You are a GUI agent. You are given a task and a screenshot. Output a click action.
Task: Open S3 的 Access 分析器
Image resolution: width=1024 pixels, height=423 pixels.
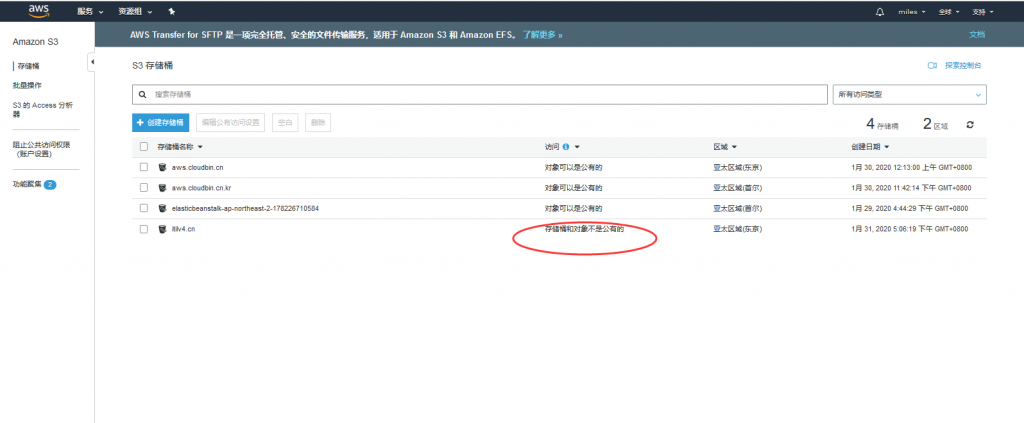(42, 109)
